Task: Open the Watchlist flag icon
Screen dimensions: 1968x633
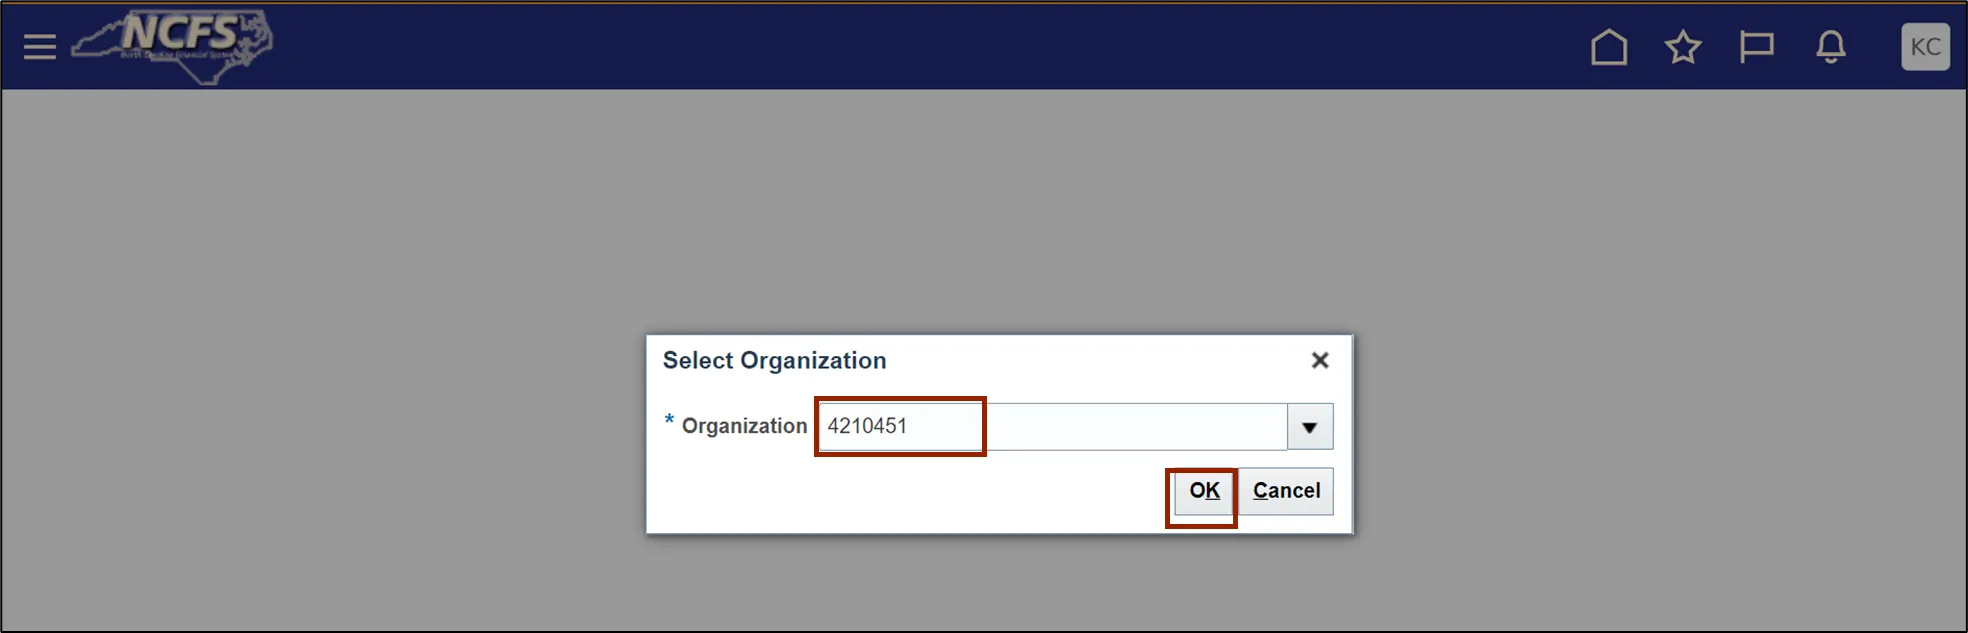Action: click(x=1757, y=47)
